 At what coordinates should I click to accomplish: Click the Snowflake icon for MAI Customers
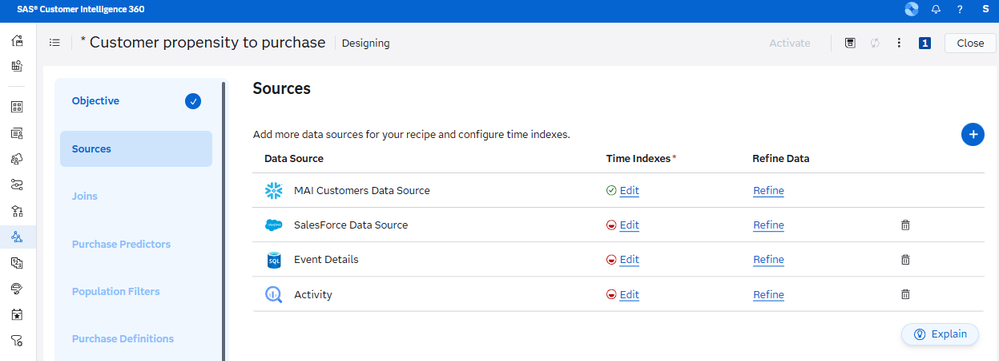(x=273, y=190)
